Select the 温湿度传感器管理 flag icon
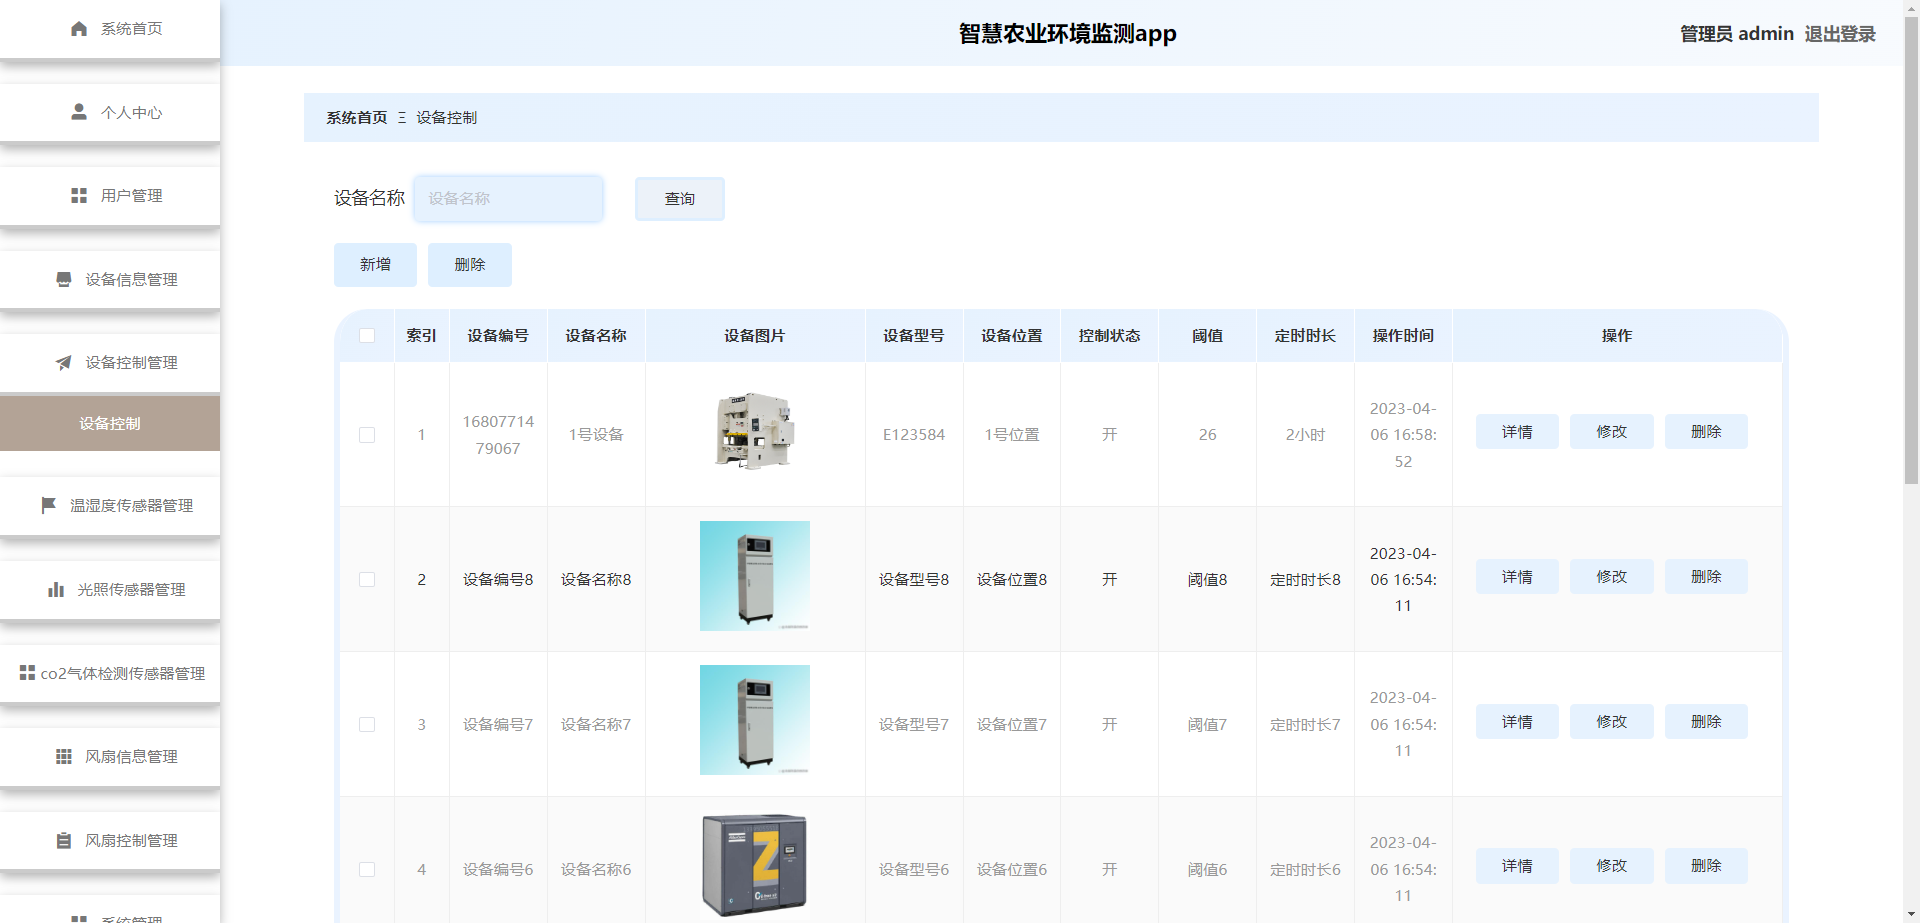 pos(47,506)
